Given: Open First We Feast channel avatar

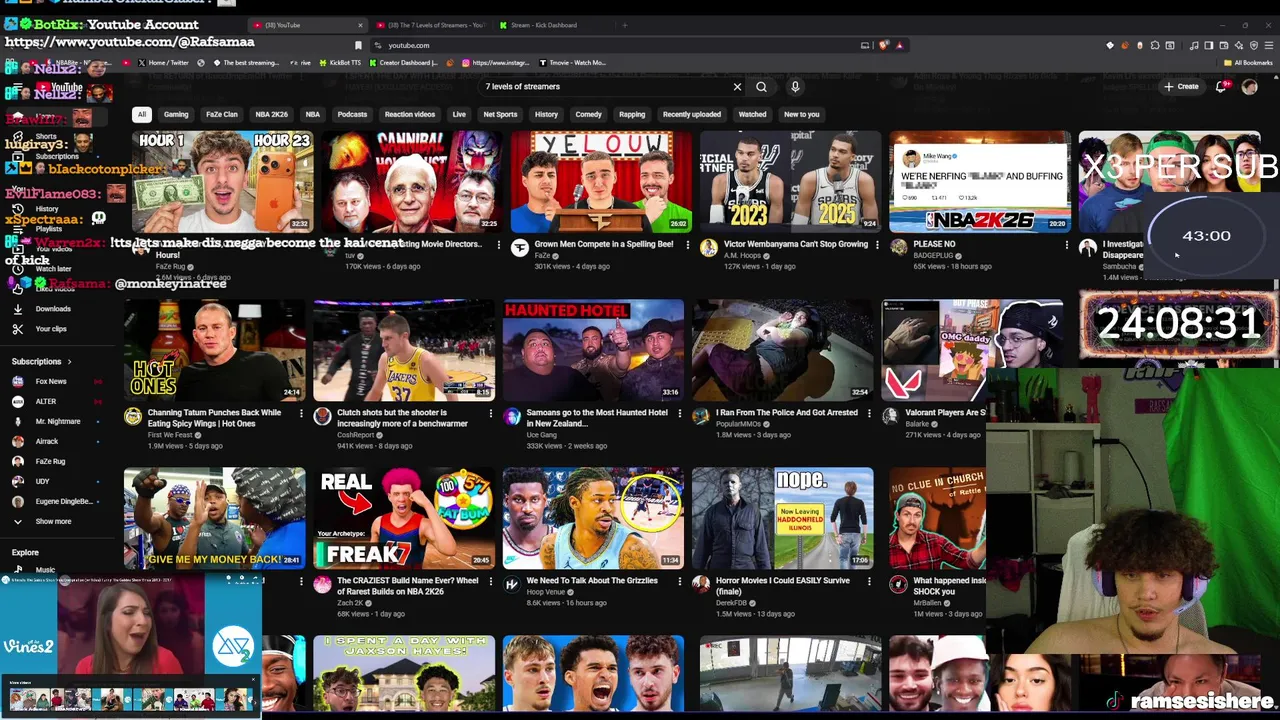Looking at the screenshot, I should point(133,417).
